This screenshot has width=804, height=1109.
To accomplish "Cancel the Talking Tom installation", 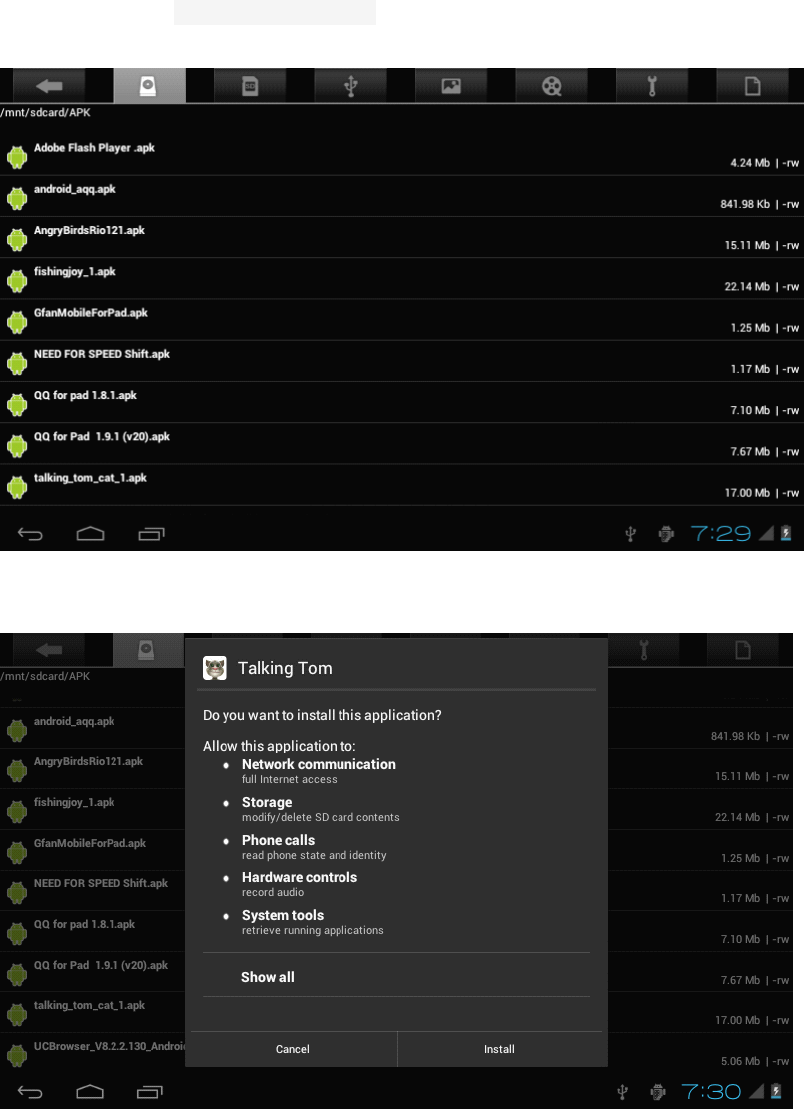I will point(293,1049).
